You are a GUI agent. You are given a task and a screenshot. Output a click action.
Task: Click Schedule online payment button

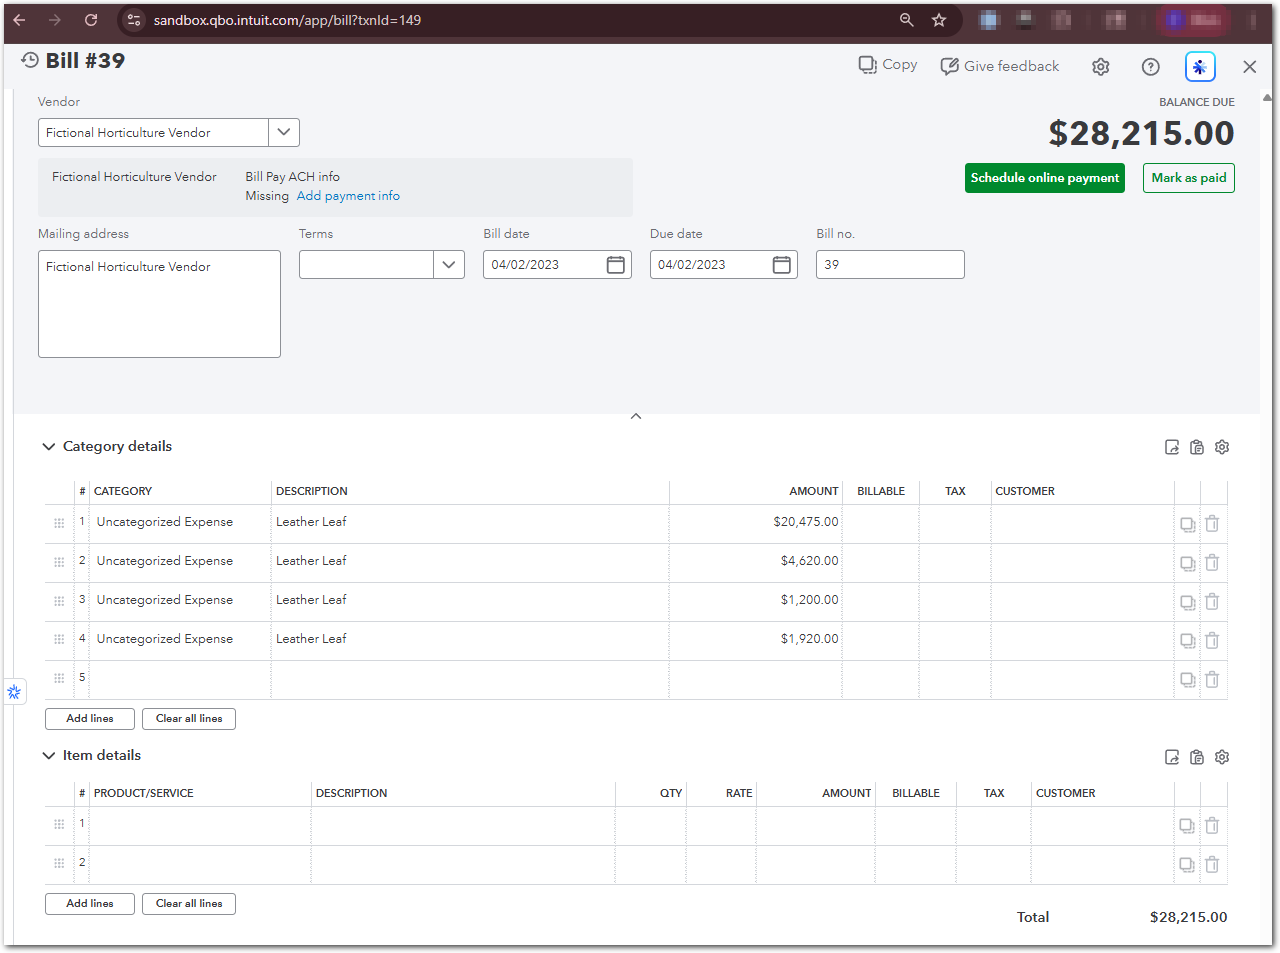(1045, 178)
